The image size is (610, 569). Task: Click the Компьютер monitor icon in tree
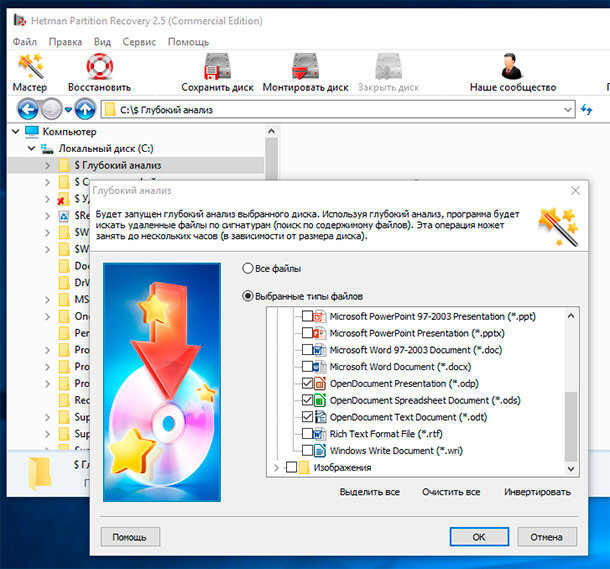tap(32, 131)
